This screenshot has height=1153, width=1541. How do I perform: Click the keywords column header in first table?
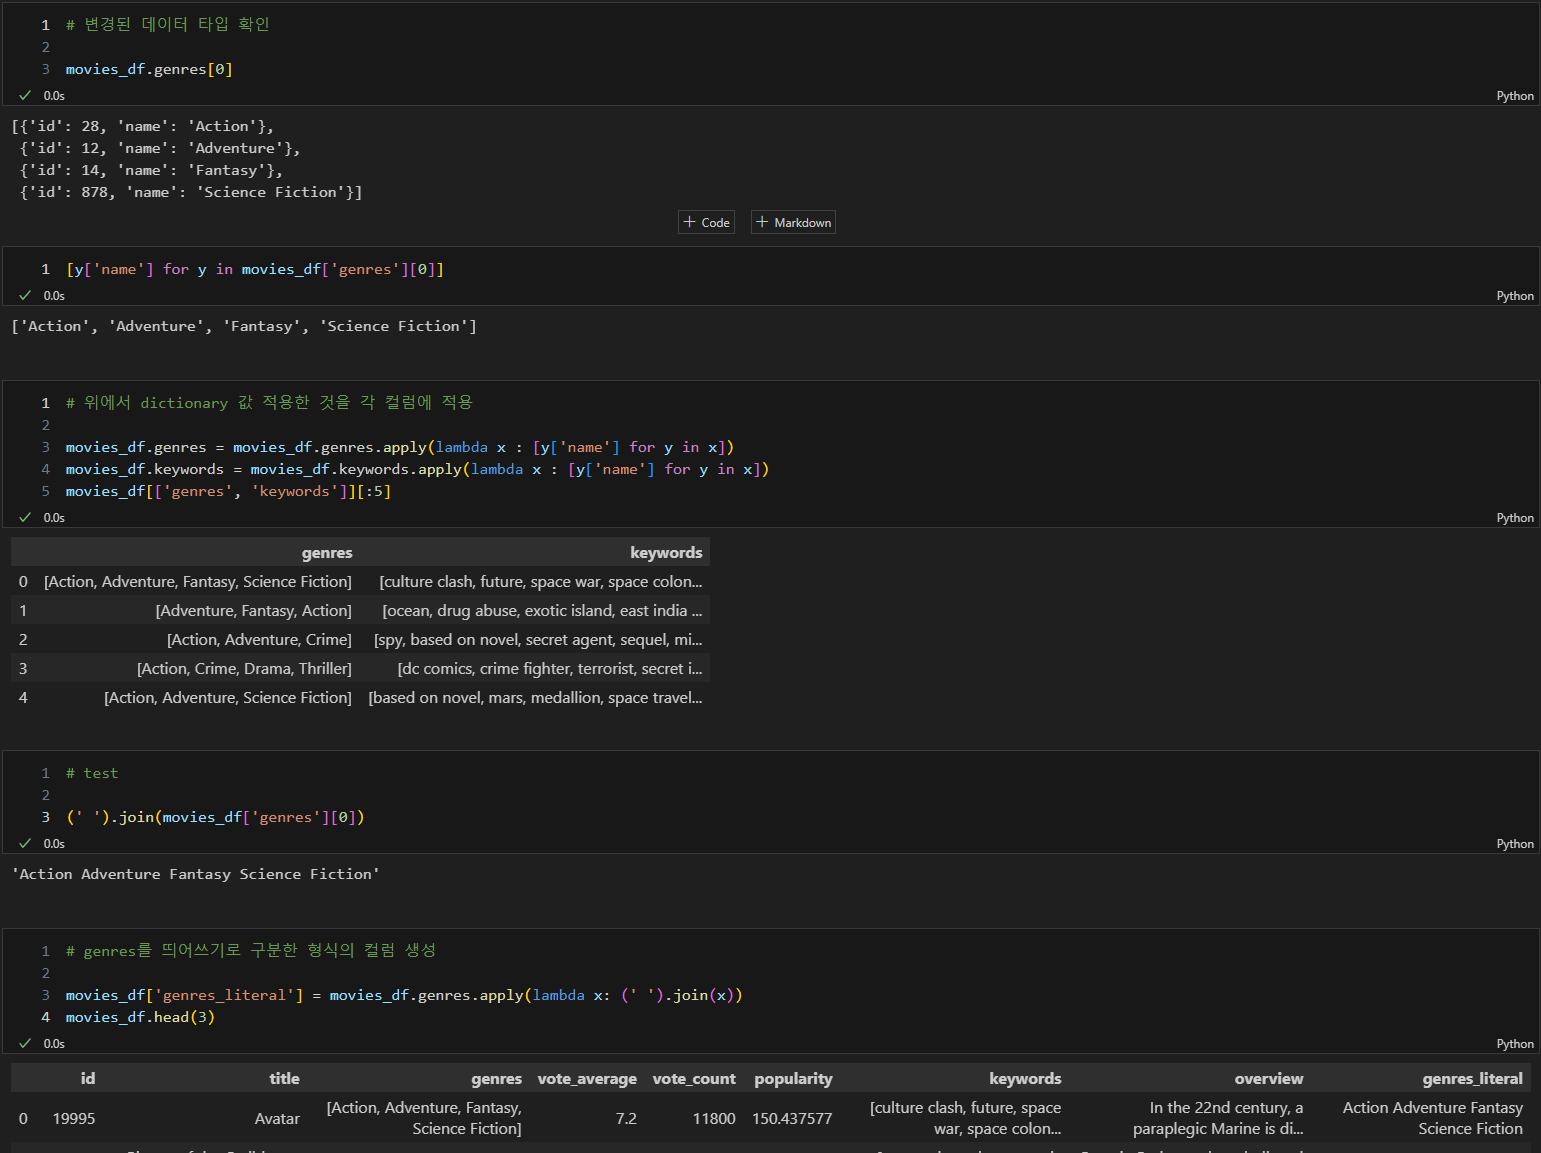(666, 553)
